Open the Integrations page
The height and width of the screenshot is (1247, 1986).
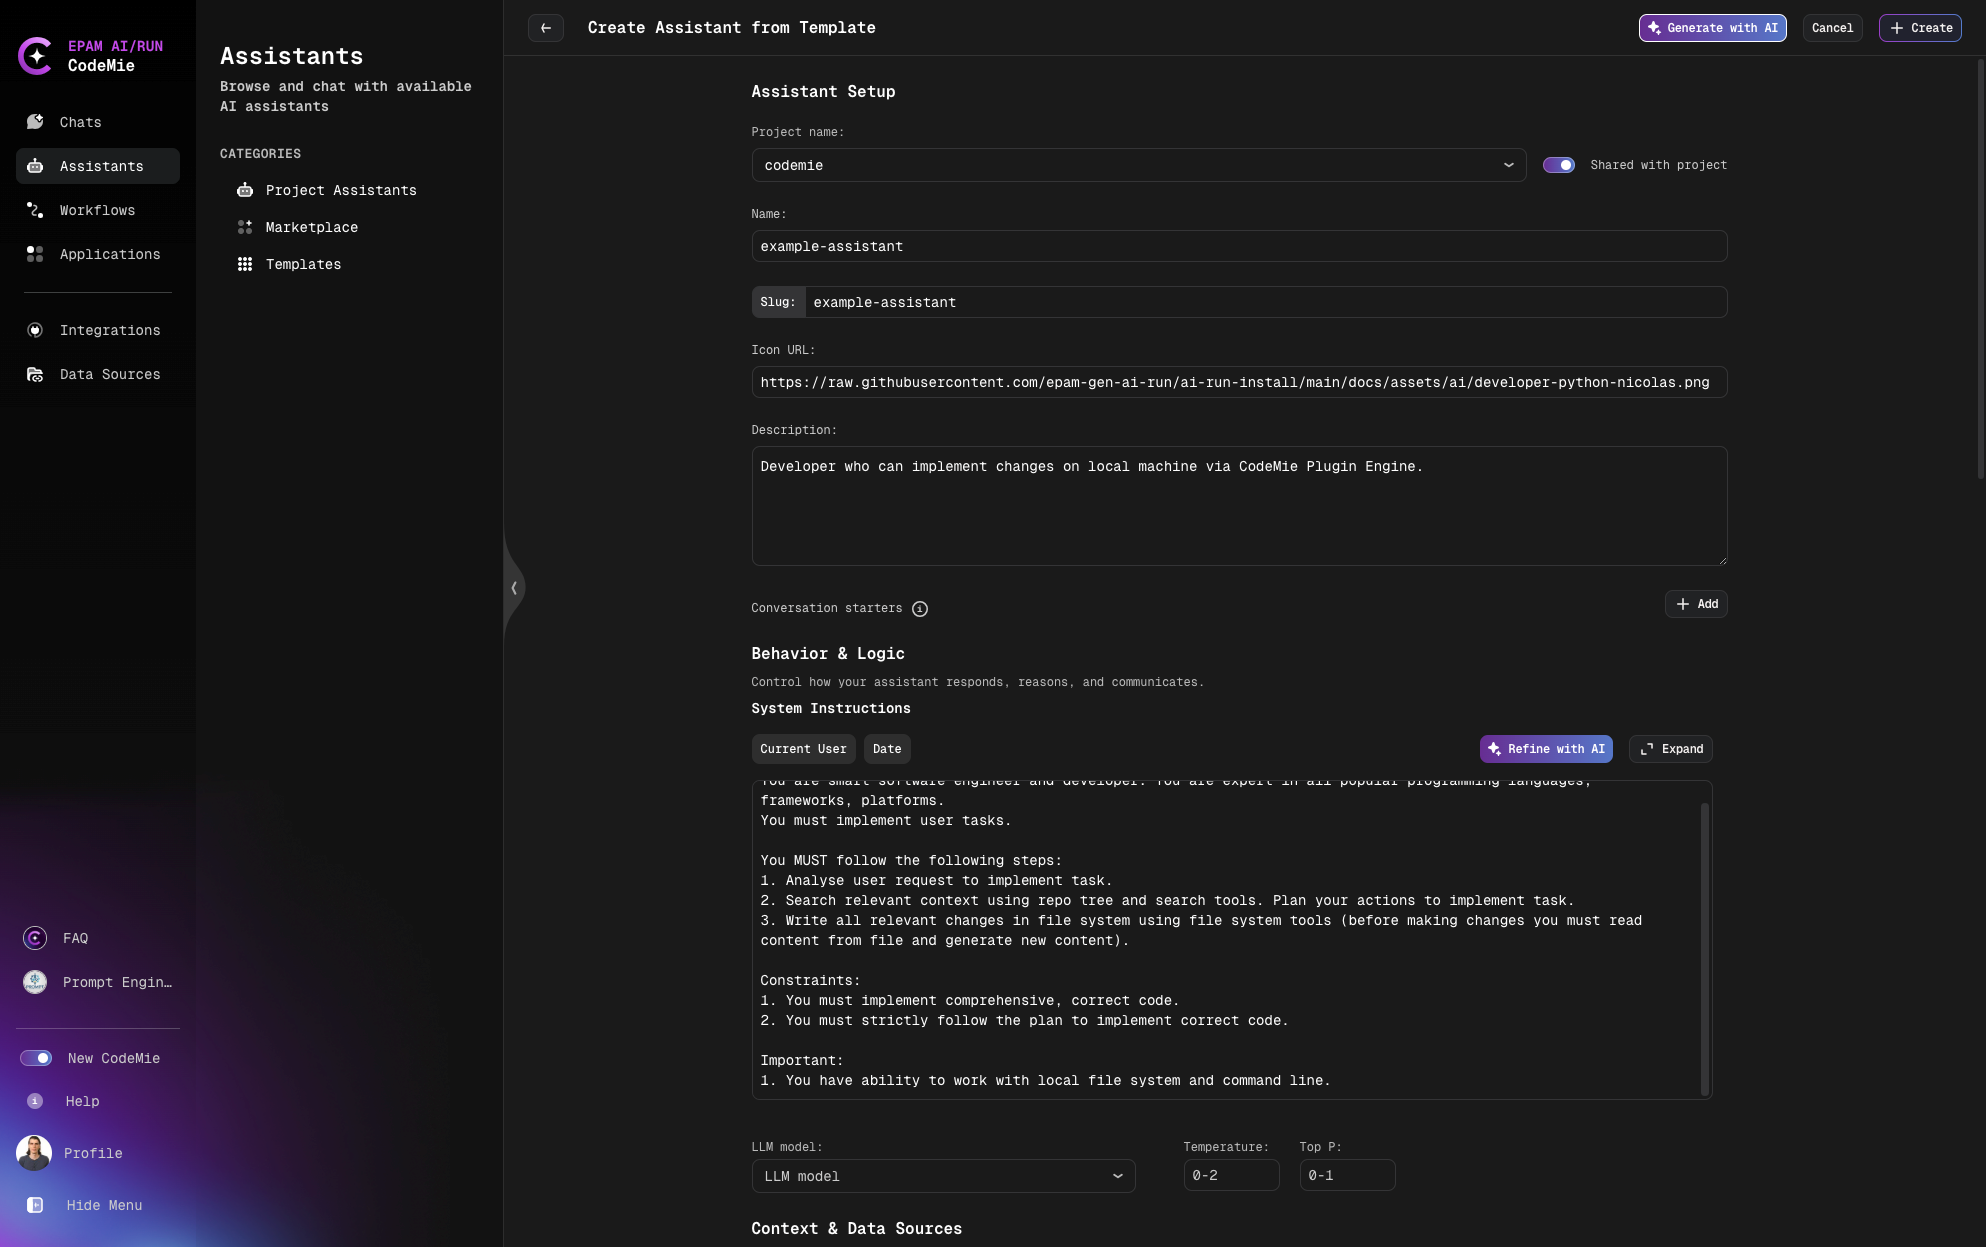[110, 330]
